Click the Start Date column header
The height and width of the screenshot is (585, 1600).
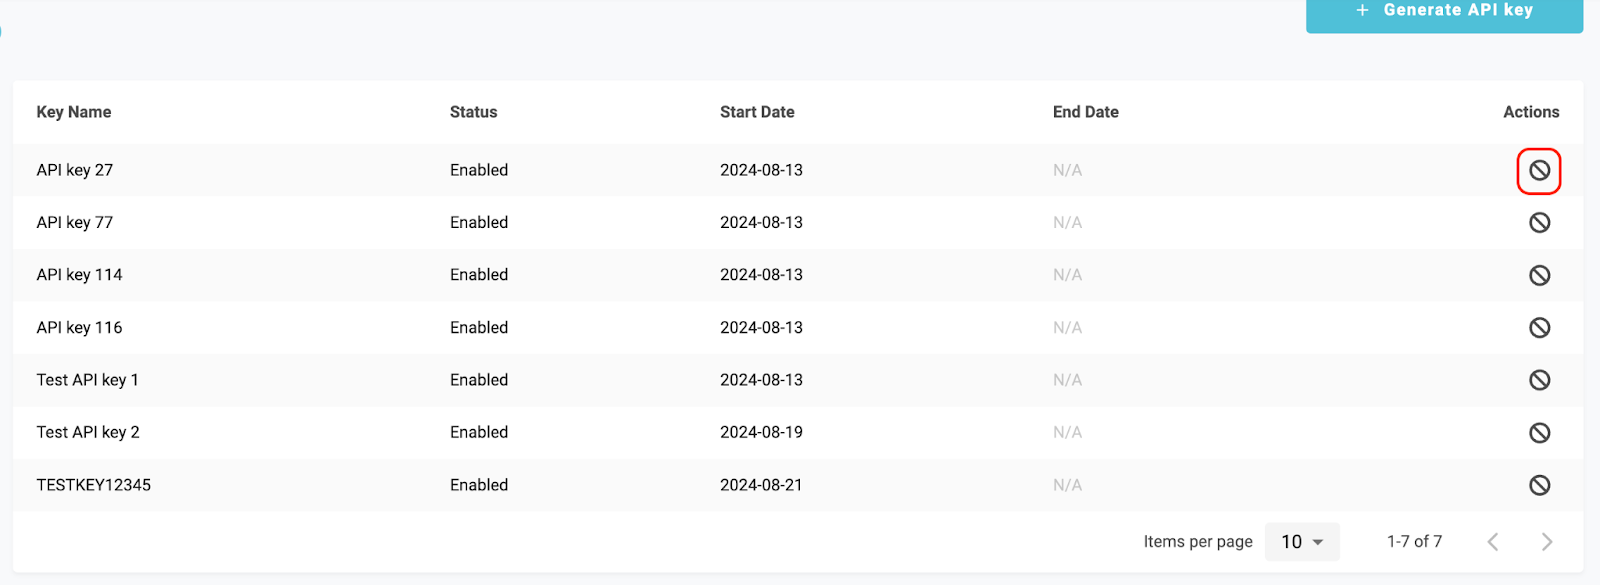point(757,112)
